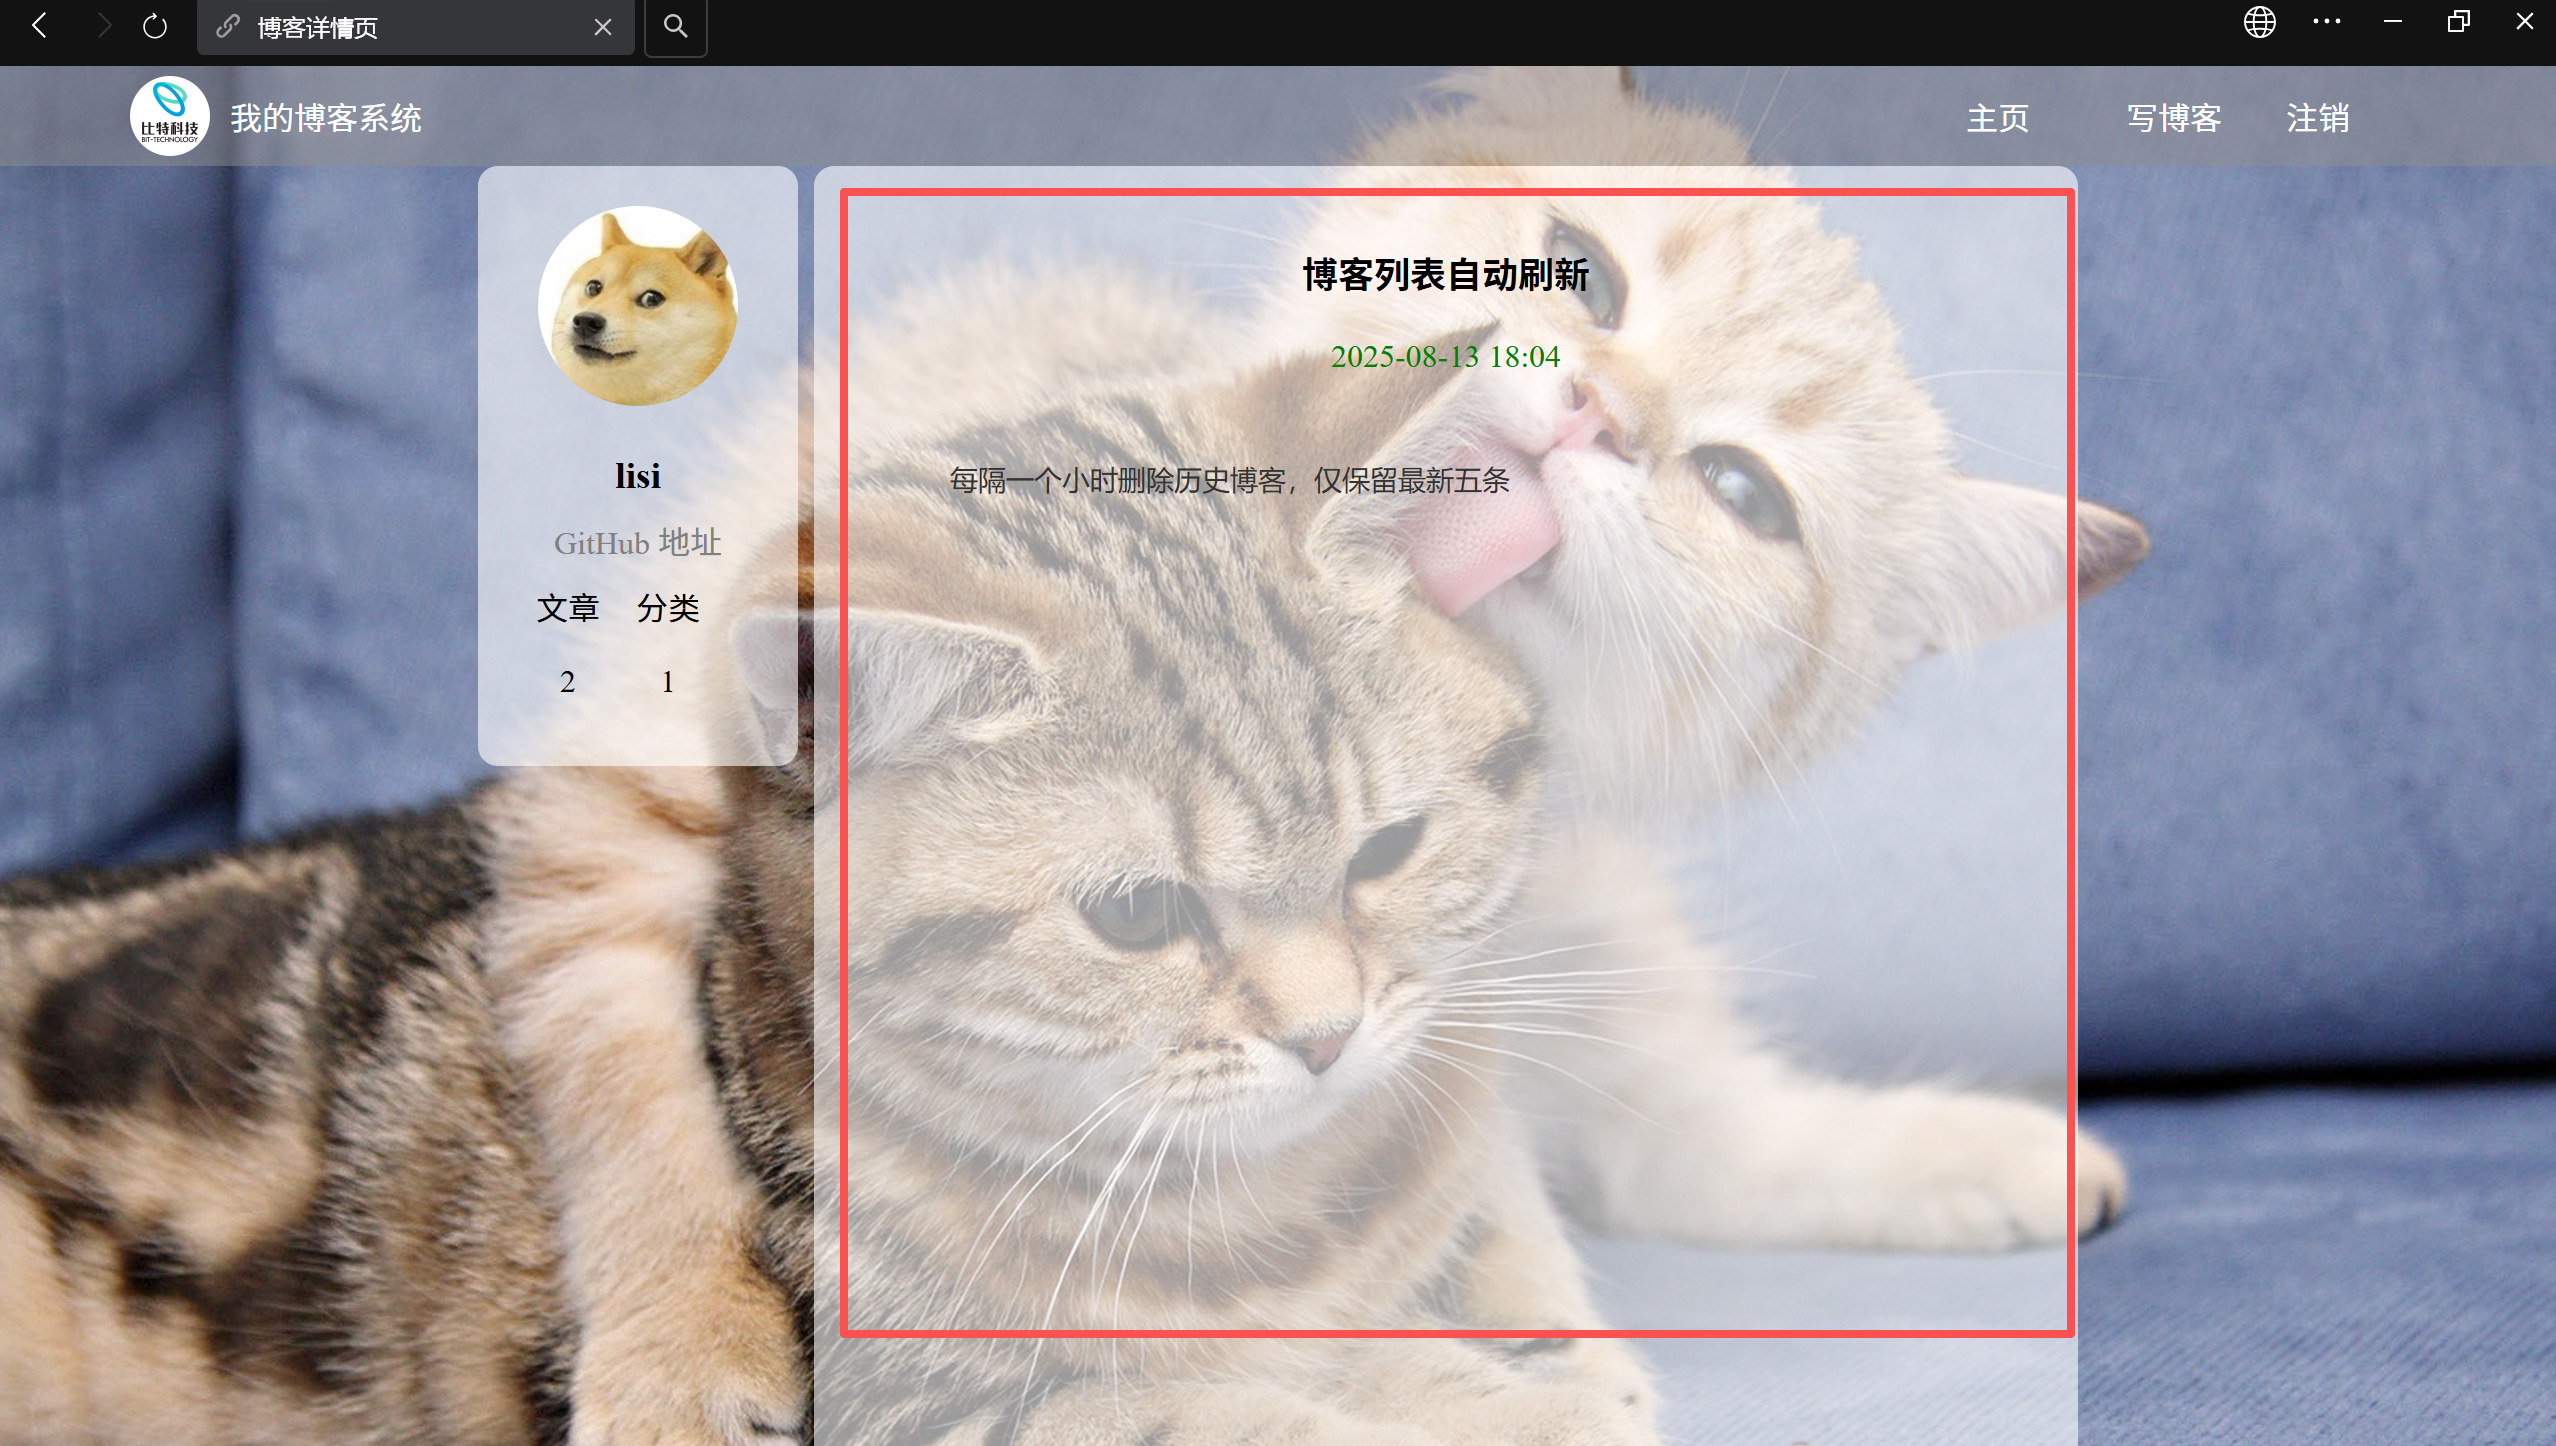Open the GitHub 地址 link
The height and width of the screenshot is (1446, 2556).
(637, 543)
